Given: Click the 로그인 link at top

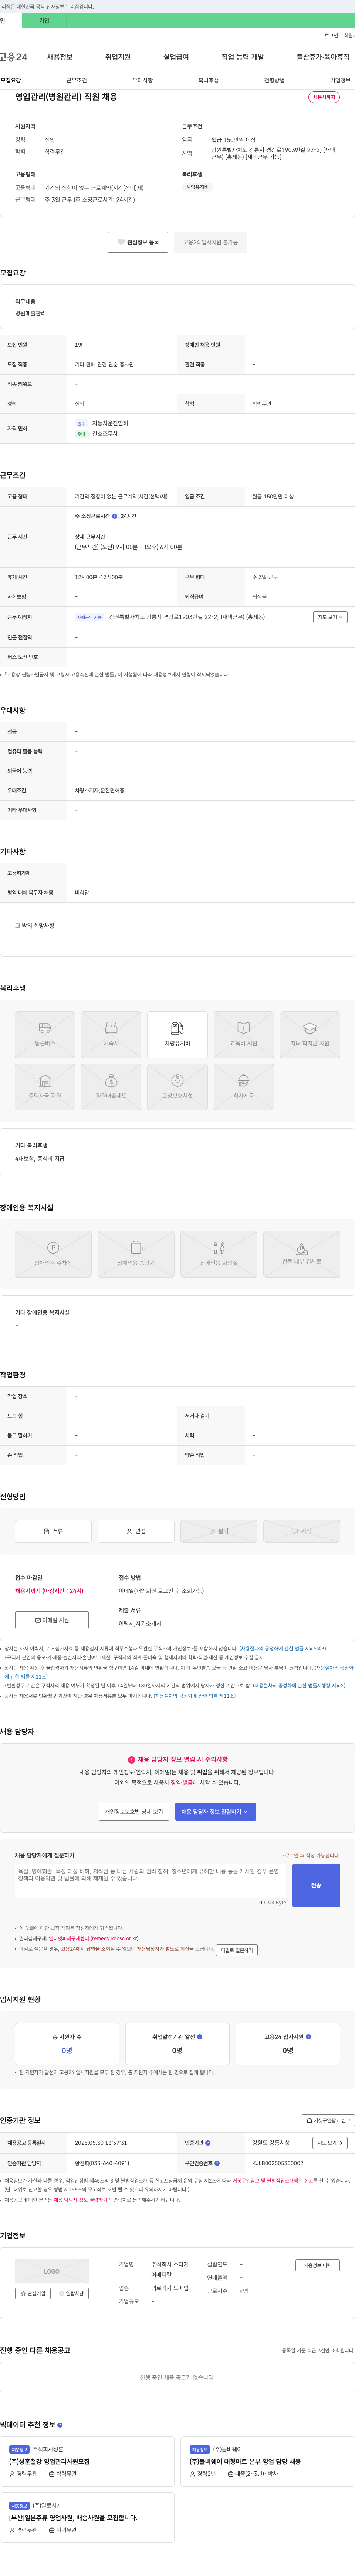Looking at the screenshot, I should coord(331,35).
